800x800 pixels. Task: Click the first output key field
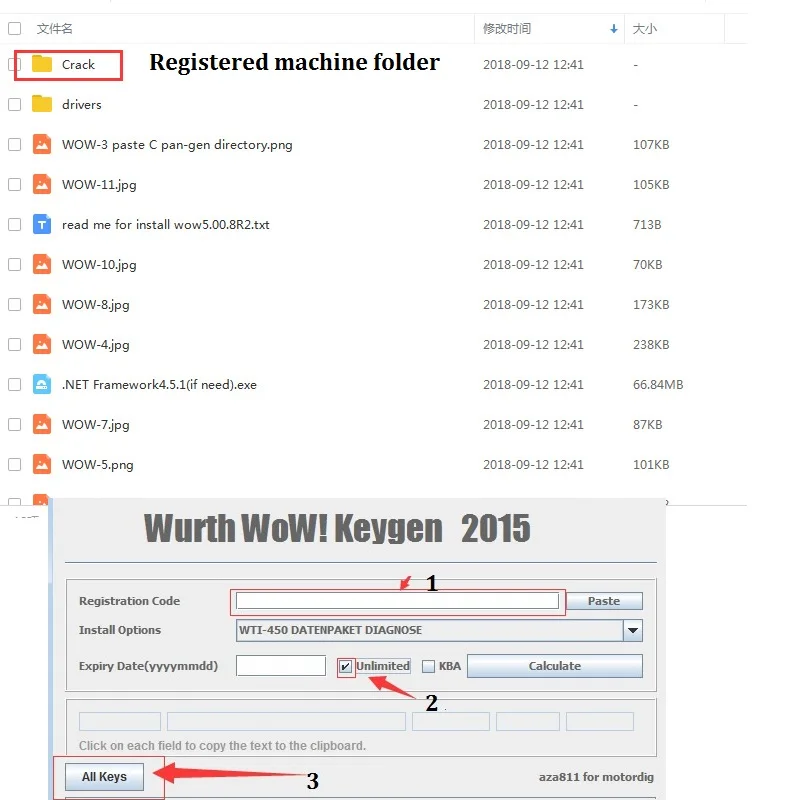pos(120,721)
